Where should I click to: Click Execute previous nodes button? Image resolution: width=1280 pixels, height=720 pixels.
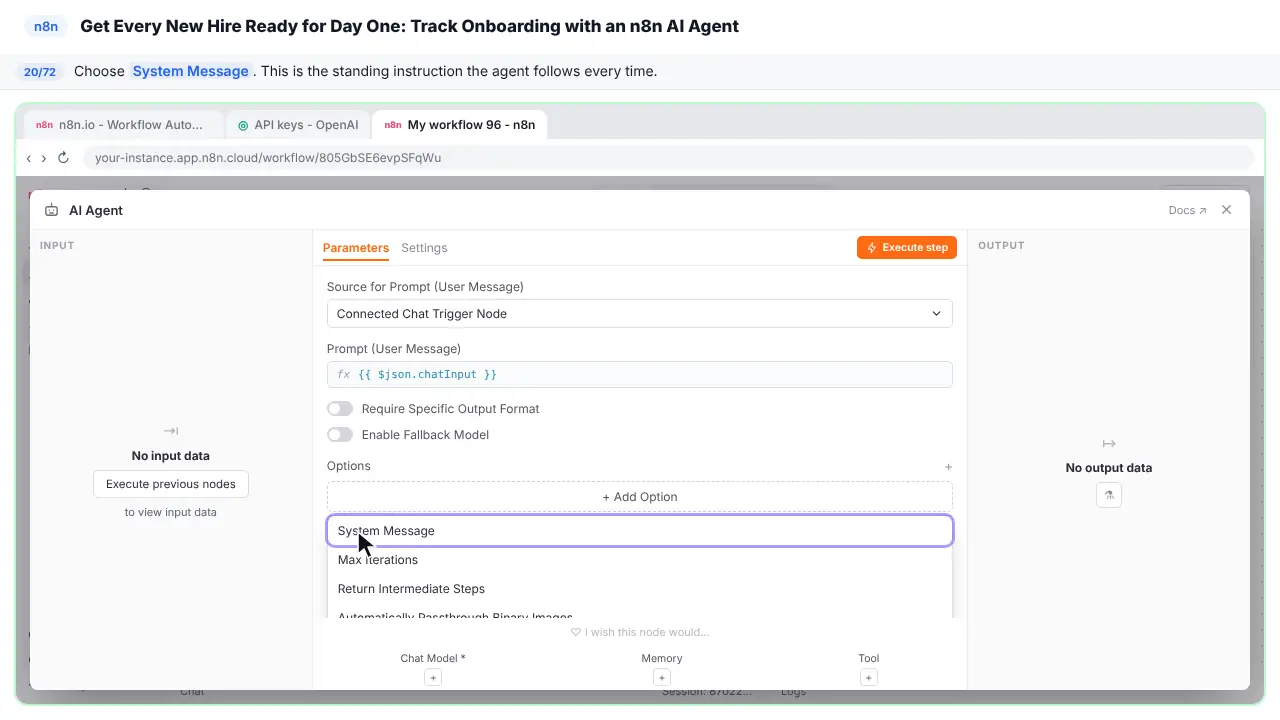coord(171,484)
